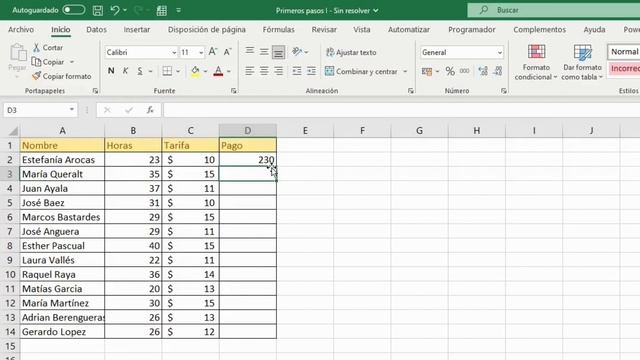Switch to the Datos tab
The height and width of the screenshot is (360, 640).
[x=96, y=29]
